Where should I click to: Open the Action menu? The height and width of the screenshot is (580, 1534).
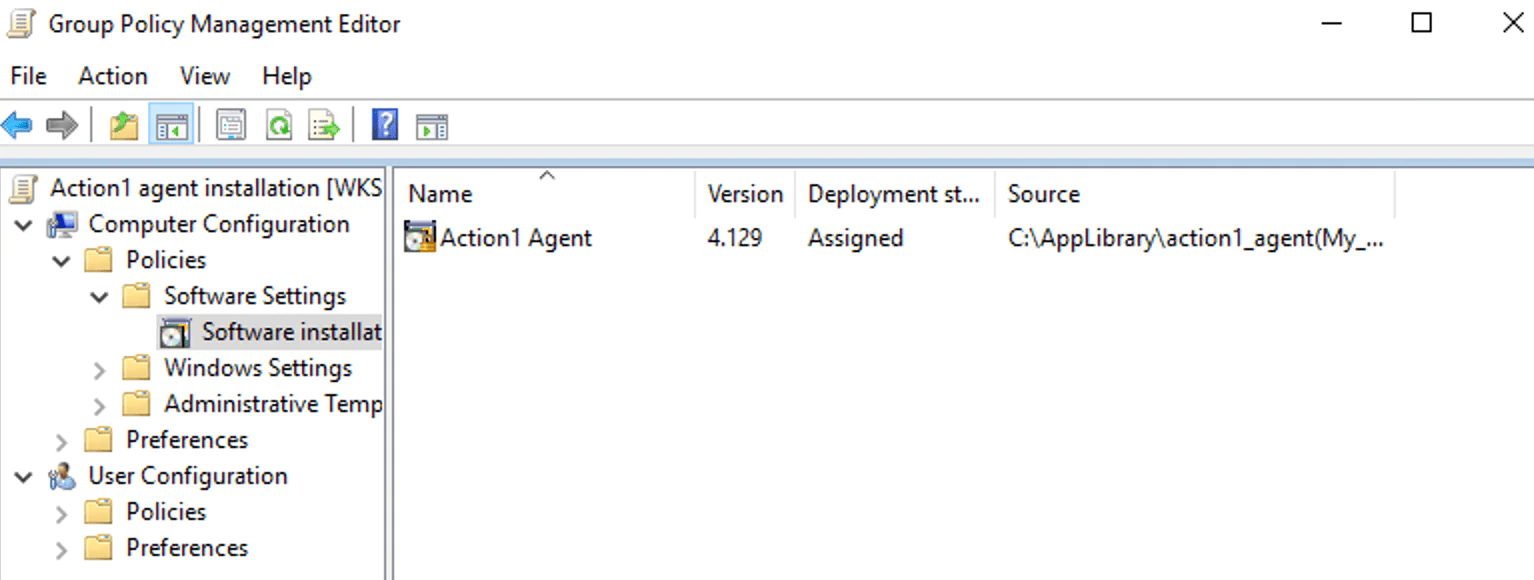tap(113, 76)
